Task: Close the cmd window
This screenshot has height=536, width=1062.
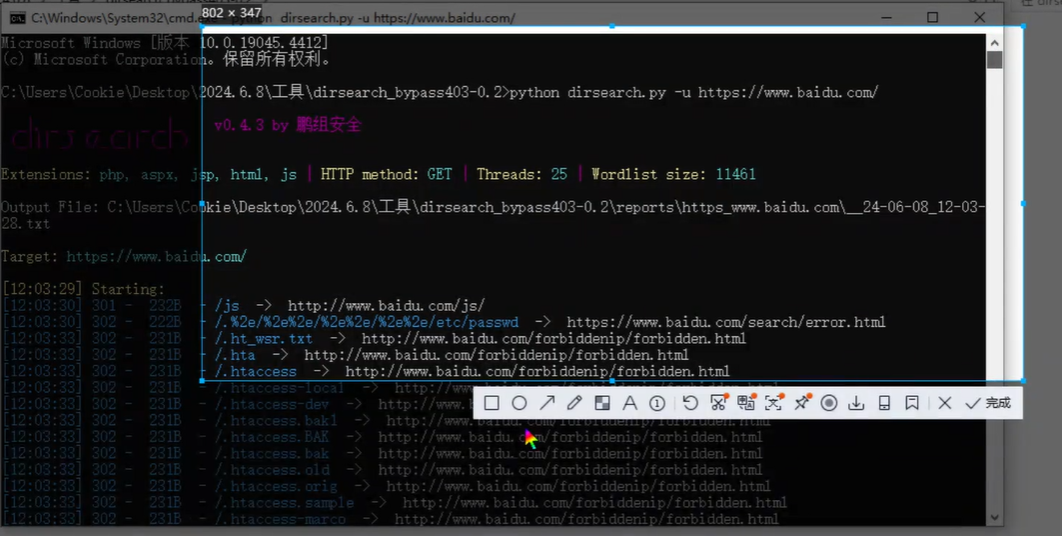Action: click(x=979, y=18)
